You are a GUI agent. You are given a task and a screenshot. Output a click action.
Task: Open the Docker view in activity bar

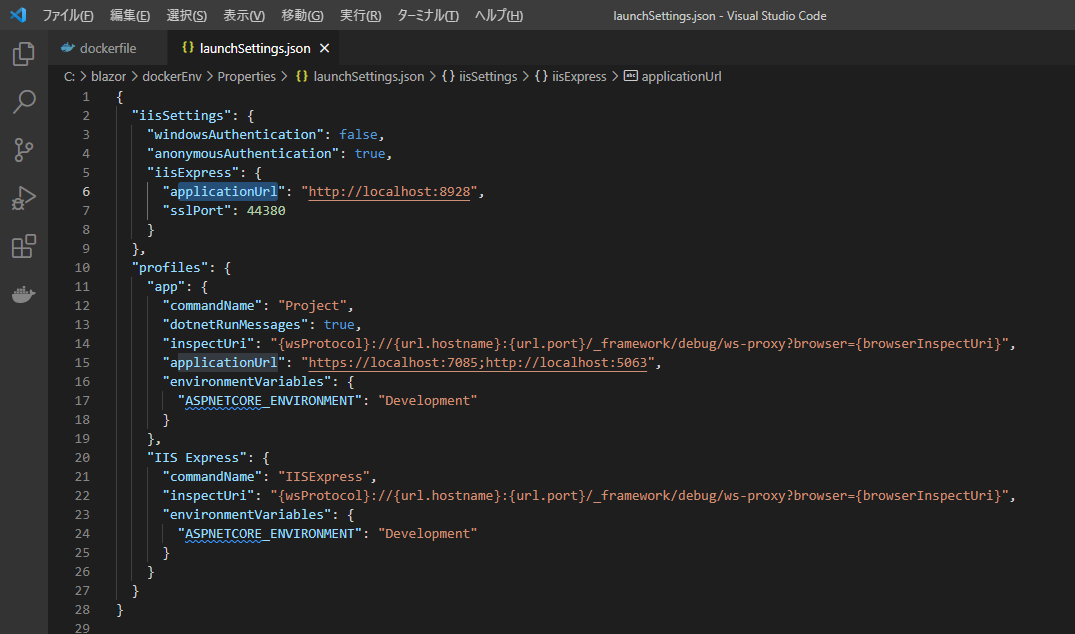(x=23, y=295)
